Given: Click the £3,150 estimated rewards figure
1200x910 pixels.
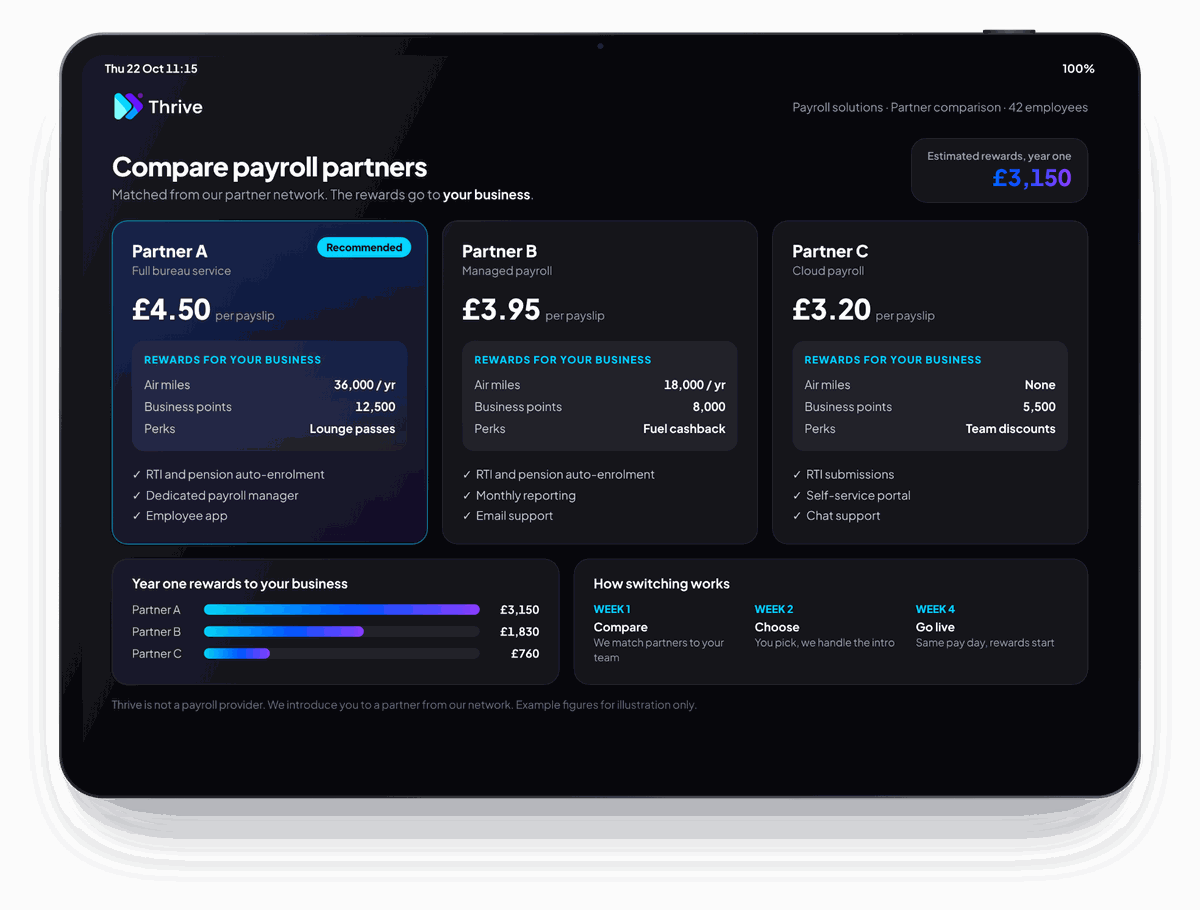Looking at the screenshot, I should pyautogui.click(x=1032, y=178).
